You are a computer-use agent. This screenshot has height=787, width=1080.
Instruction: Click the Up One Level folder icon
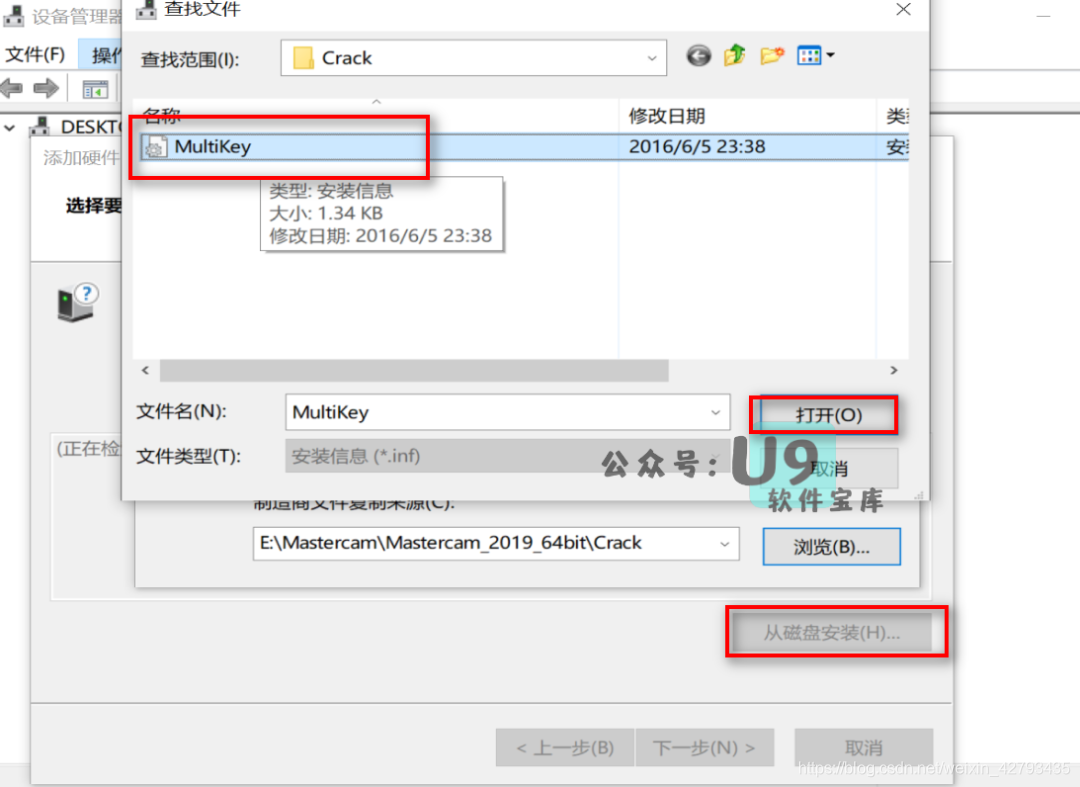pyautogui.click(x=735, y=57)
